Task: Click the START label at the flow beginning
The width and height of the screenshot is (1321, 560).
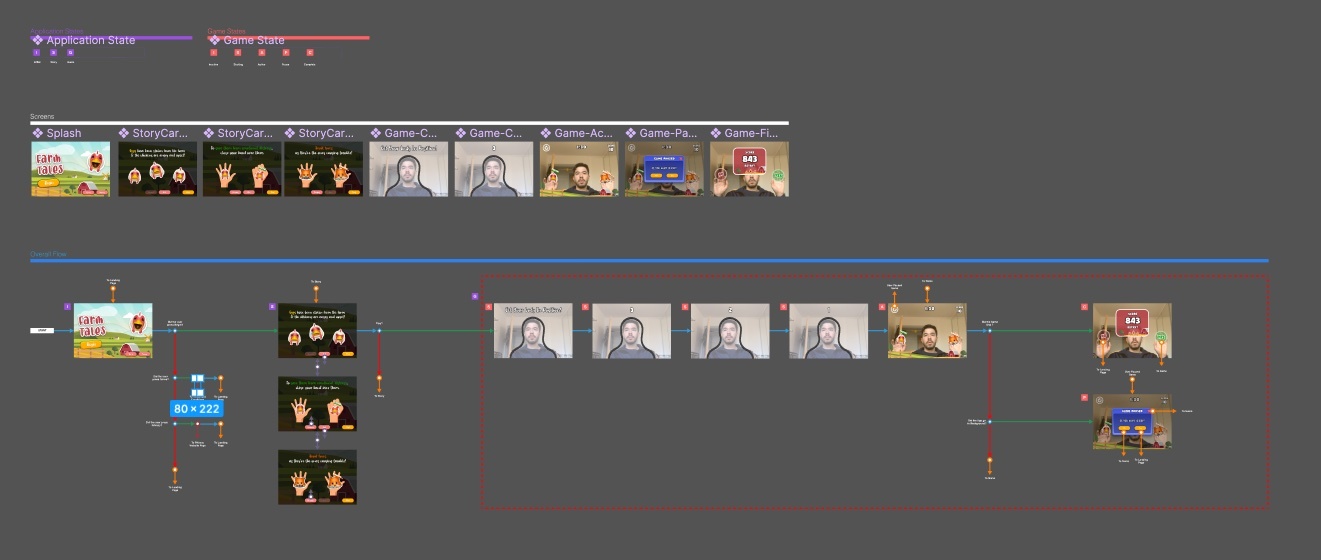Action: click(43, 330)
